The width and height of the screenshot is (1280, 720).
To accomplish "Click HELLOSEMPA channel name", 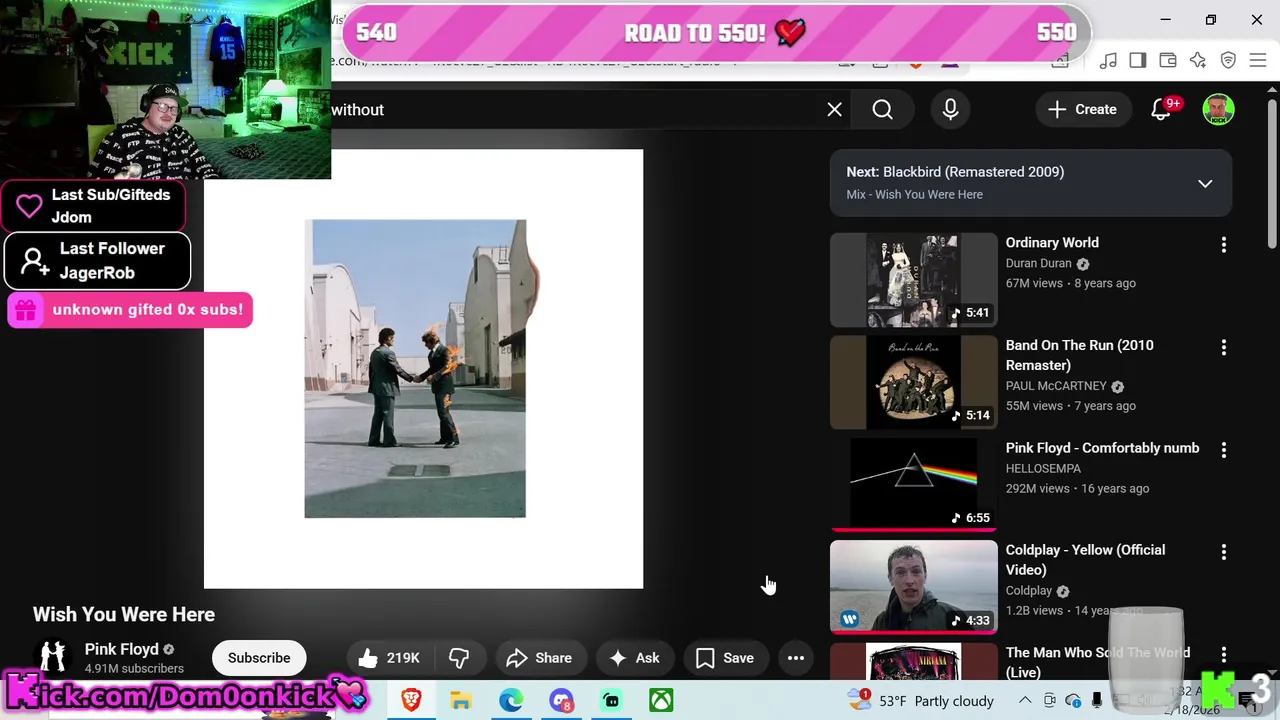I will point(1043,468).
